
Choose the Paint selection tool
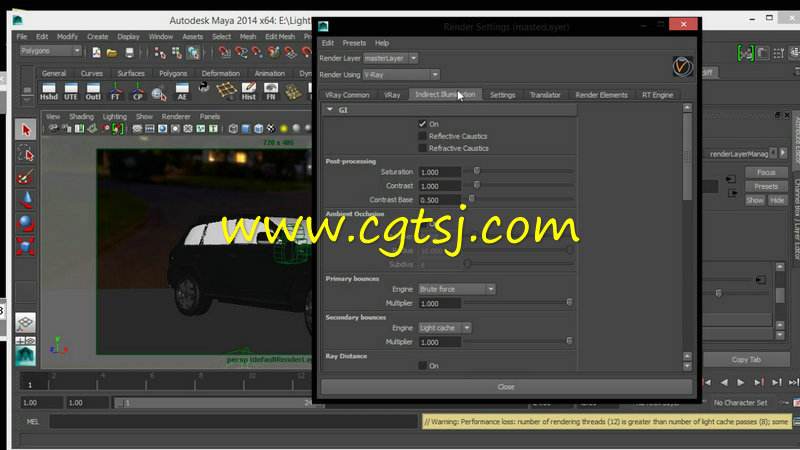click(x=26, y=177)
